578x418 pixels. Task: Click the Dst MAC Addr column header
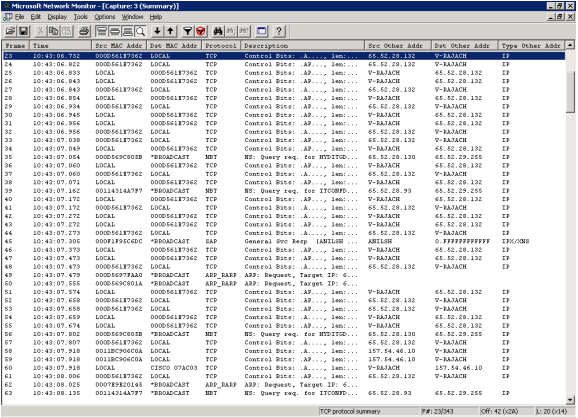pos(174,45)
